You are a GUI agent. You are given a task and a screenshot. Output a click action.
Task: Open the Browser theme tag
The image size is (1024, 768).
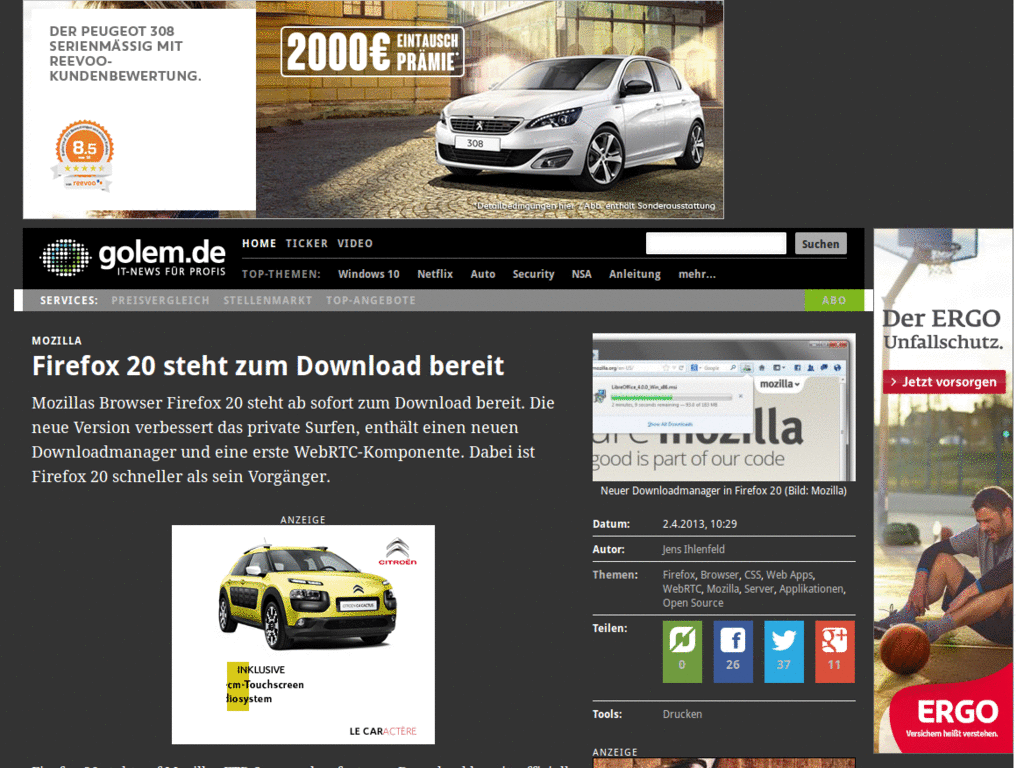coord(720,575)
